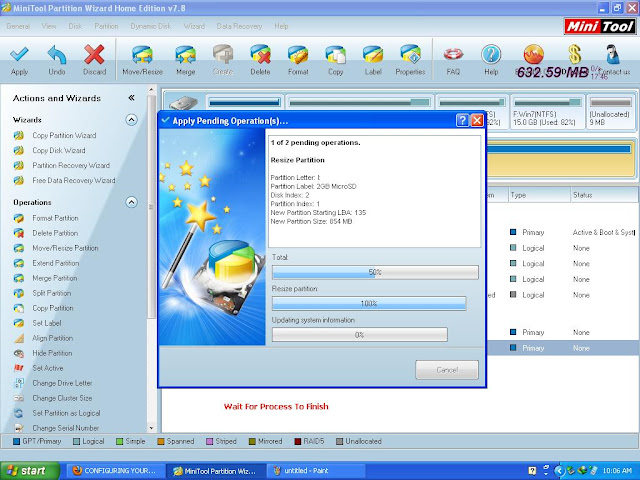The image size is (640, 480).
Task: Click the sidebar scrollbar down arrow
Action: point(151,428)
